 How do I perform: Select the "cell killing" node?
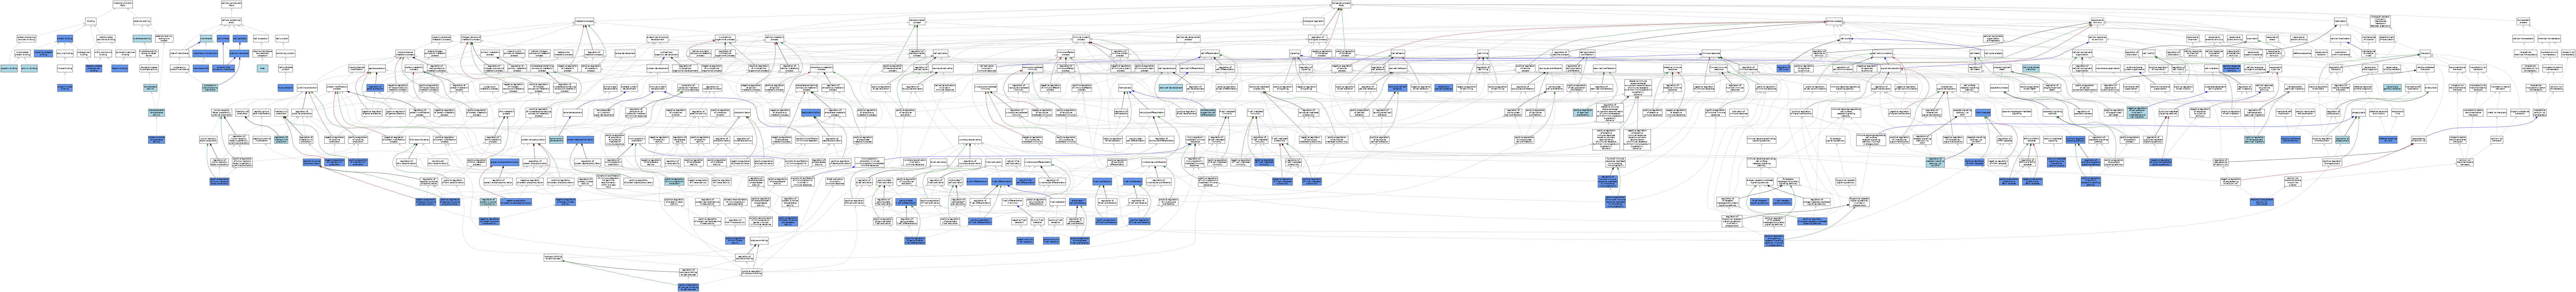coord(1483,53)
